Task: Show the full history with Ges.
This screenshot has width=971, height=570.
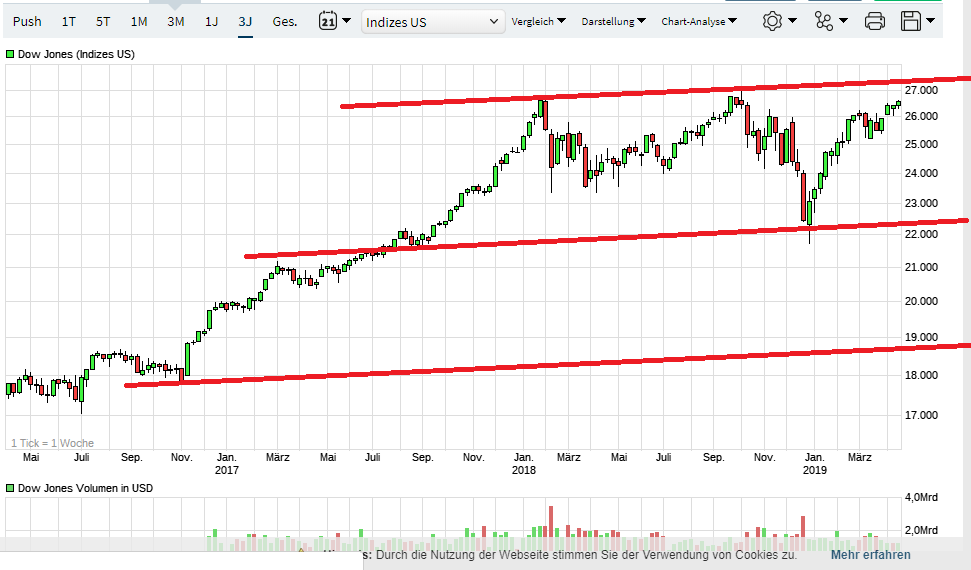Action: pos(285,22)
